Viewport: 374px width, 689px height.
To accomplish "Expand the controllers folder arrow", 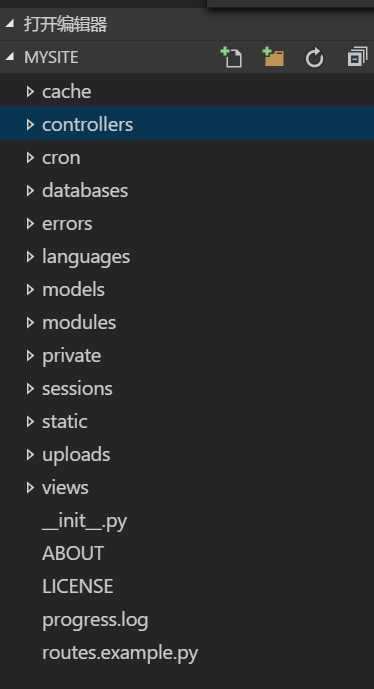I will [x=30, y=124].
